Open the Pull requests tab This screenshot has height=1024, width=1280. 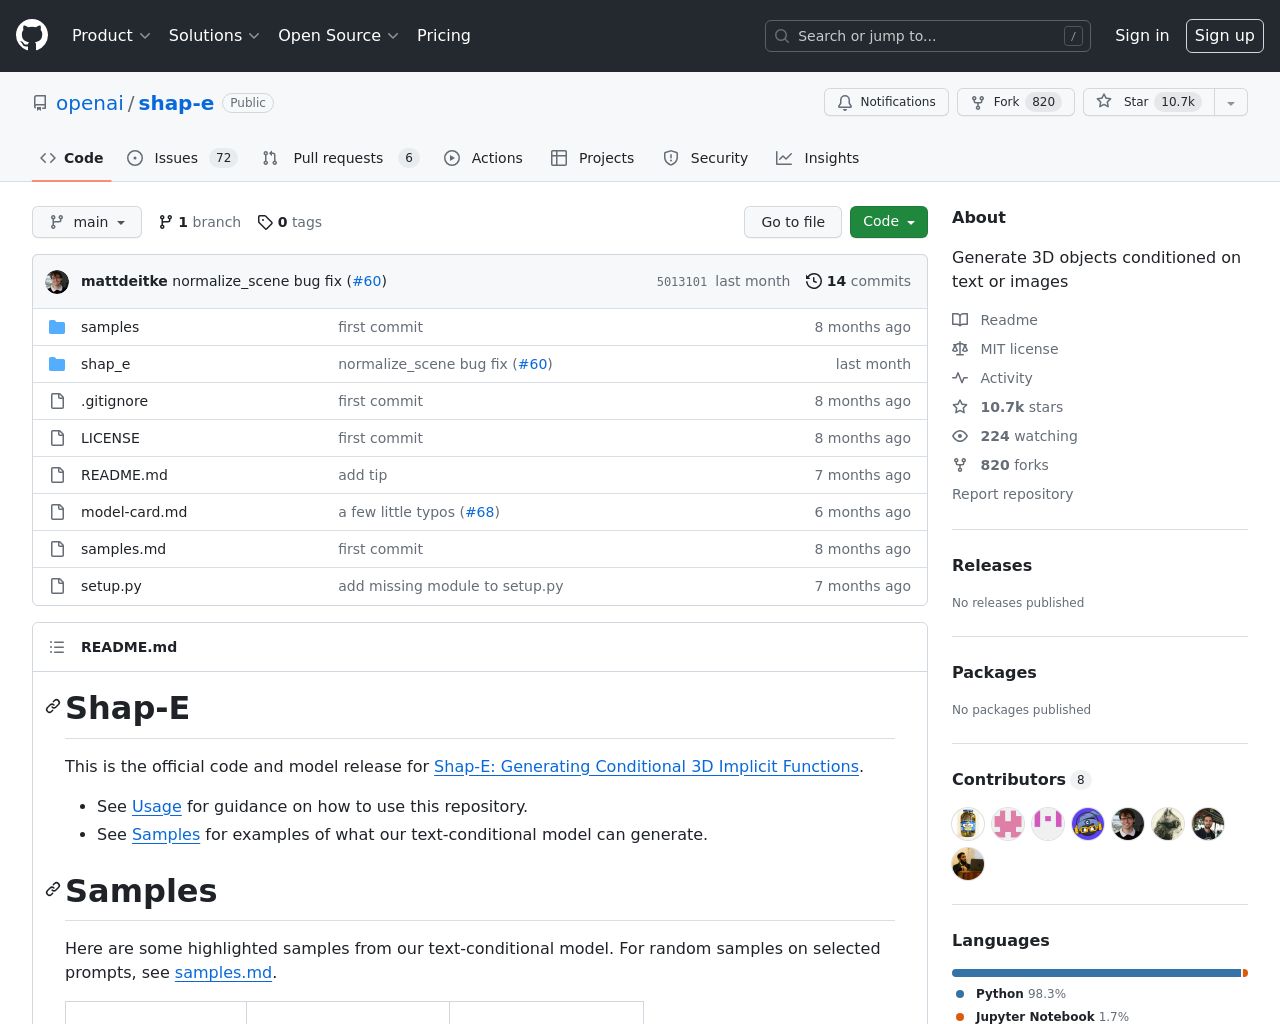pyautogui.click(x=338, y=158)
